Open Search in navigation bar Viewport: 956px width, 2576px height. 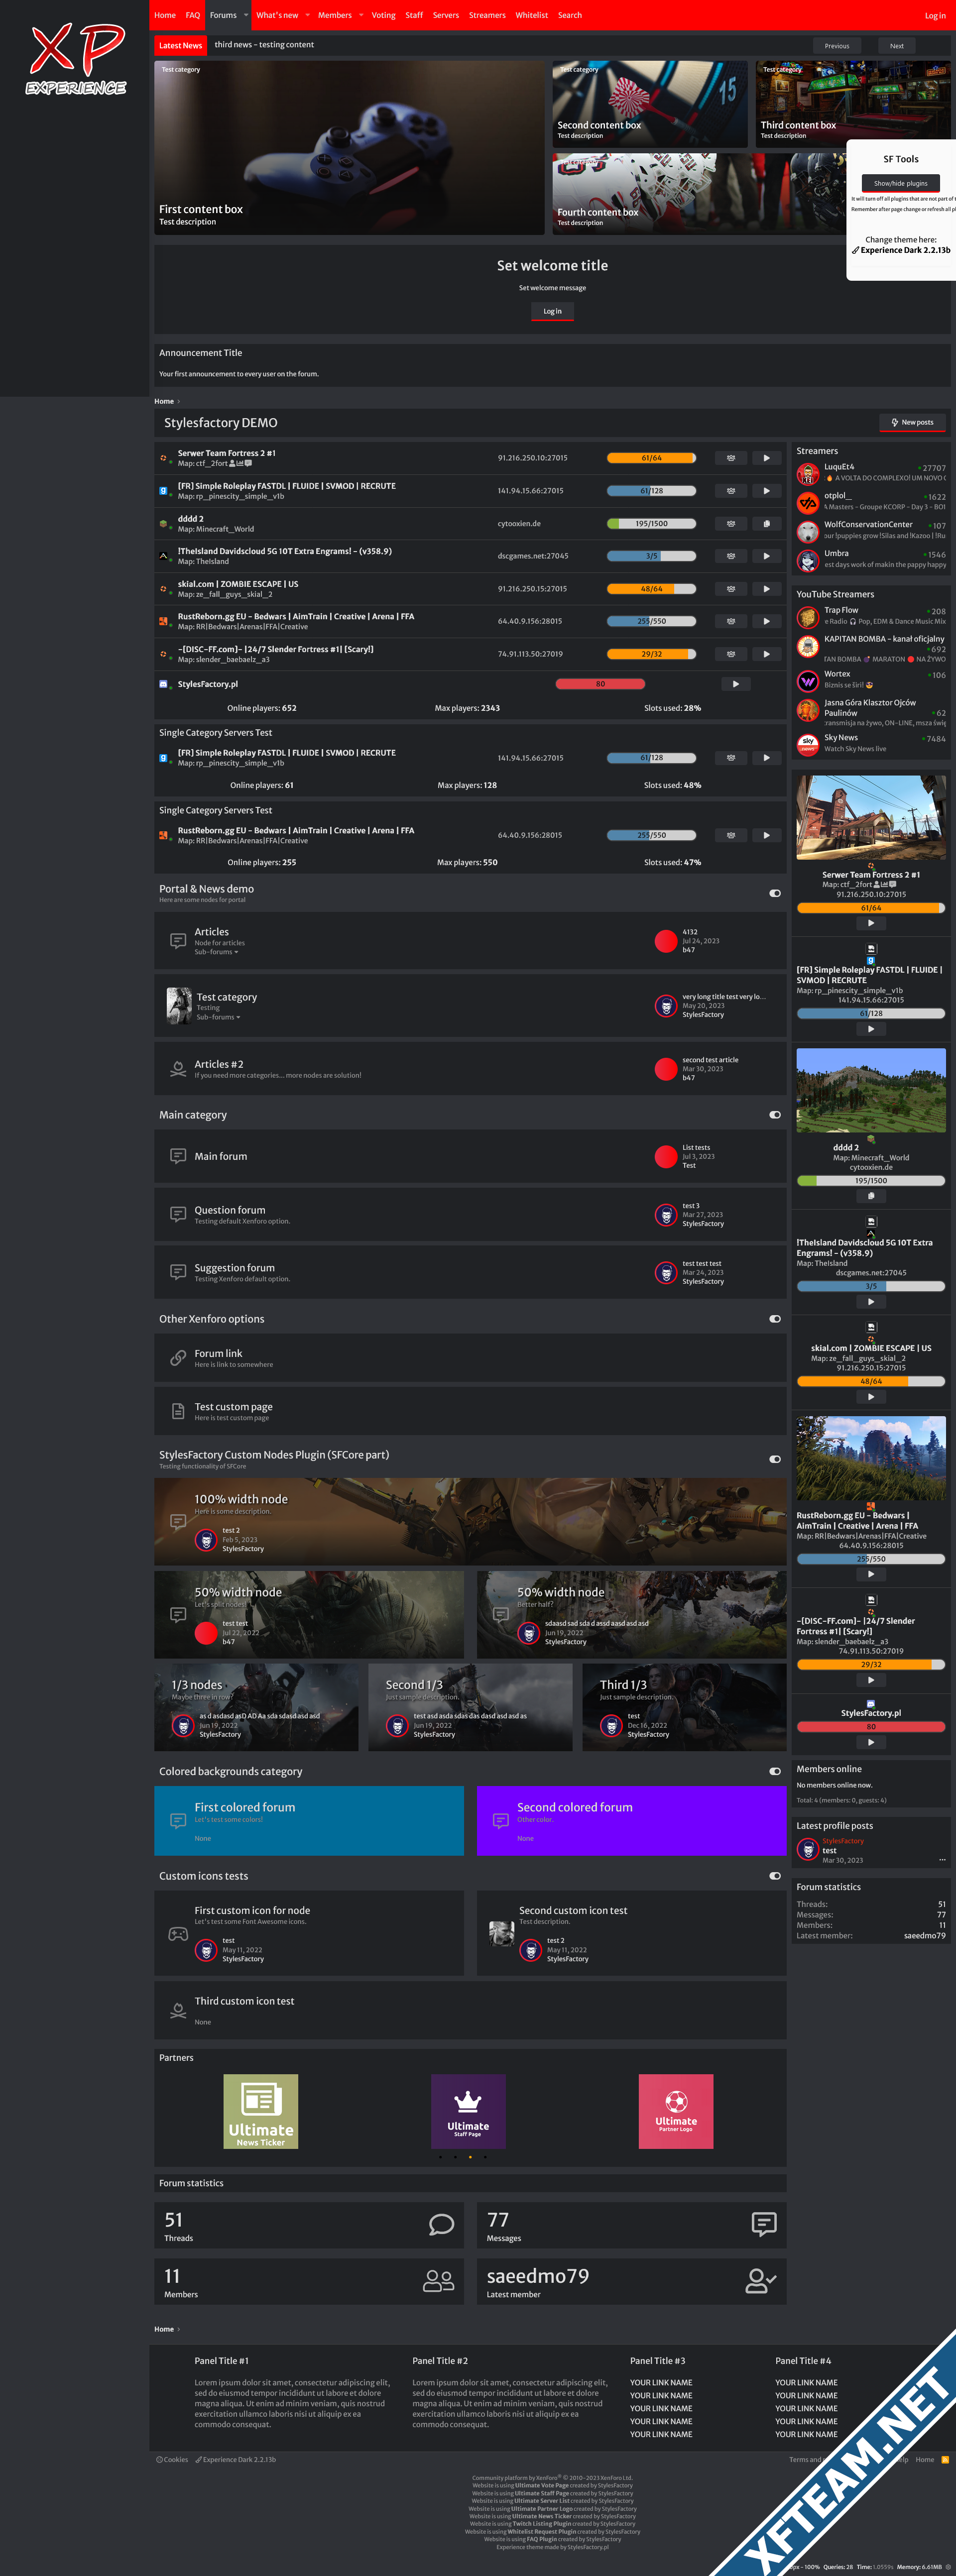(x=570, y=15)
